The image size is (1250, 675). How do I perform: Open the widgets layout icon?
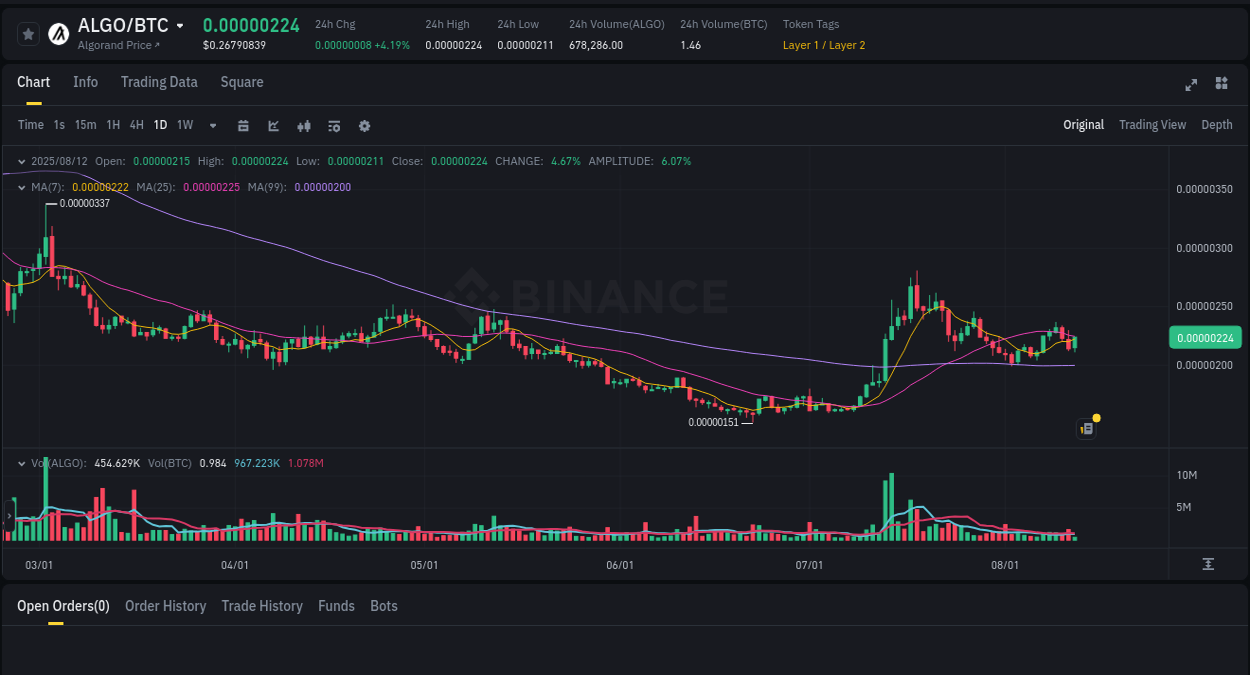click(1221, 85)
